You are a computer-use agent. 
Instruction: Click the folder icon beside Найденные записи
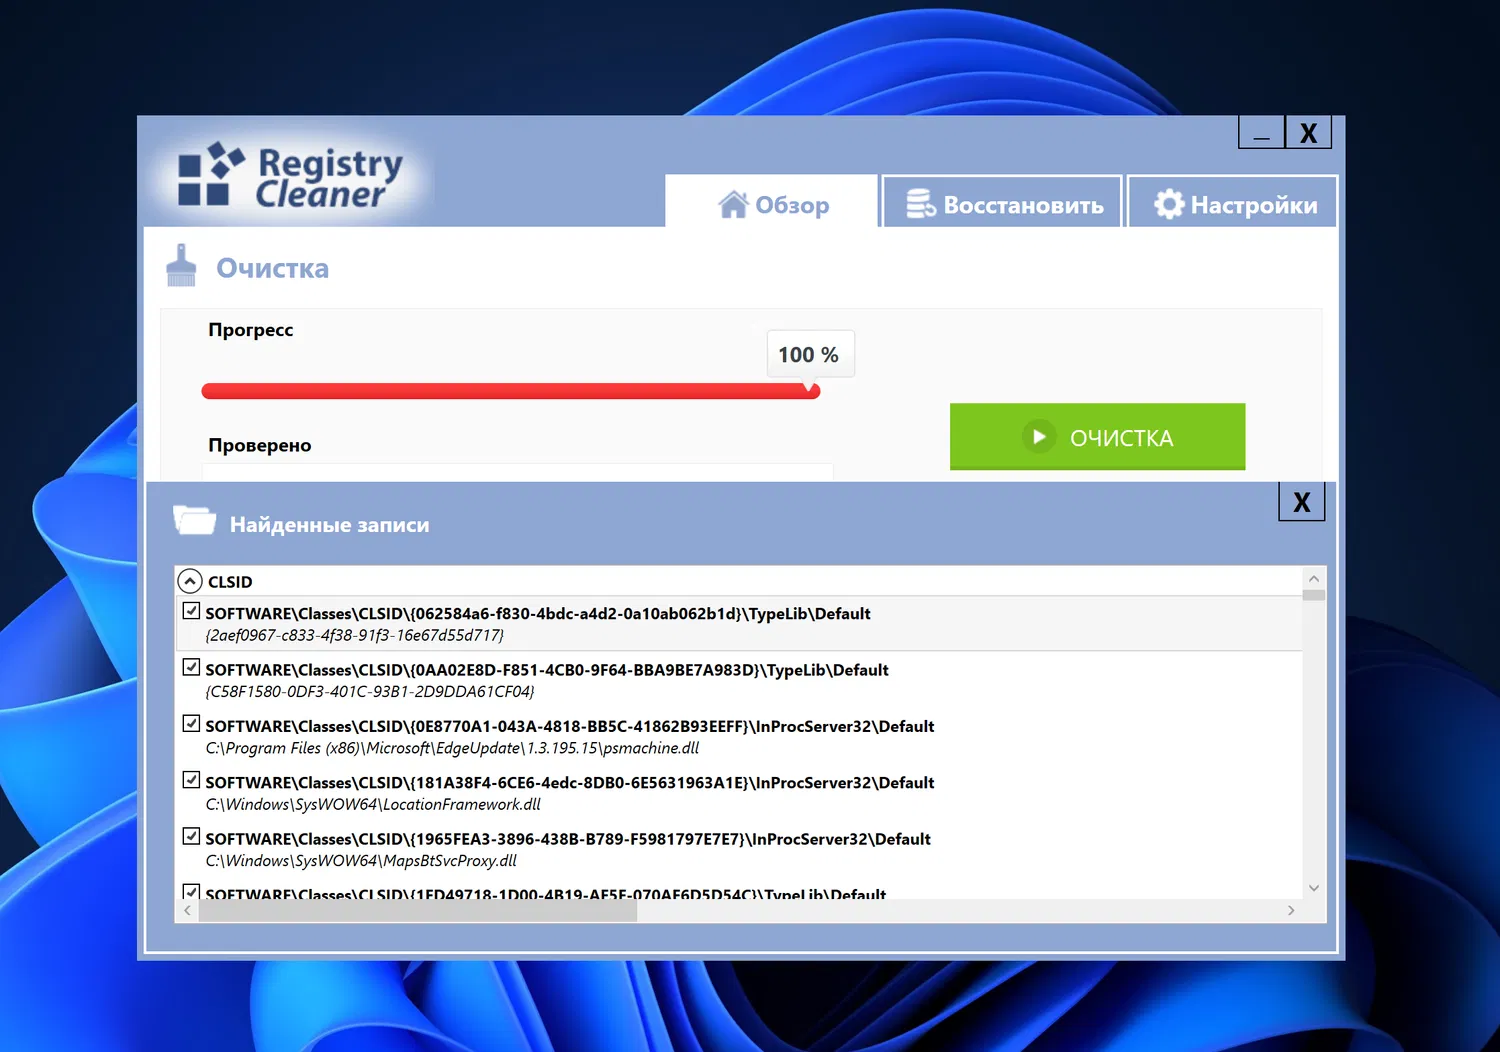tap(194, 520)
